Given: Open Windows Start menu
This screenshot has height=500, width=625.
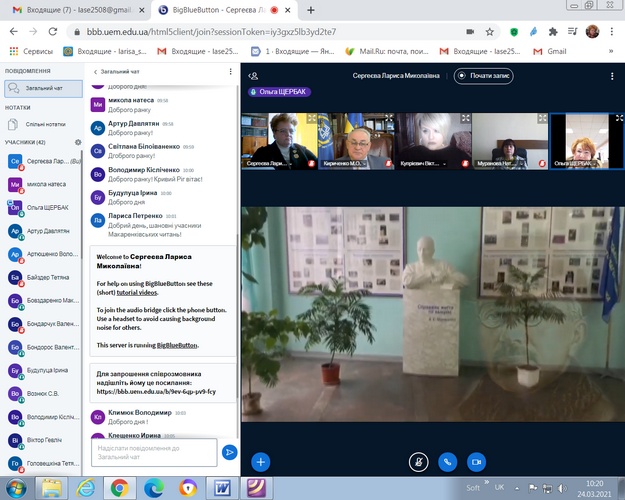Looking at the screenshot, I should 16,488.
